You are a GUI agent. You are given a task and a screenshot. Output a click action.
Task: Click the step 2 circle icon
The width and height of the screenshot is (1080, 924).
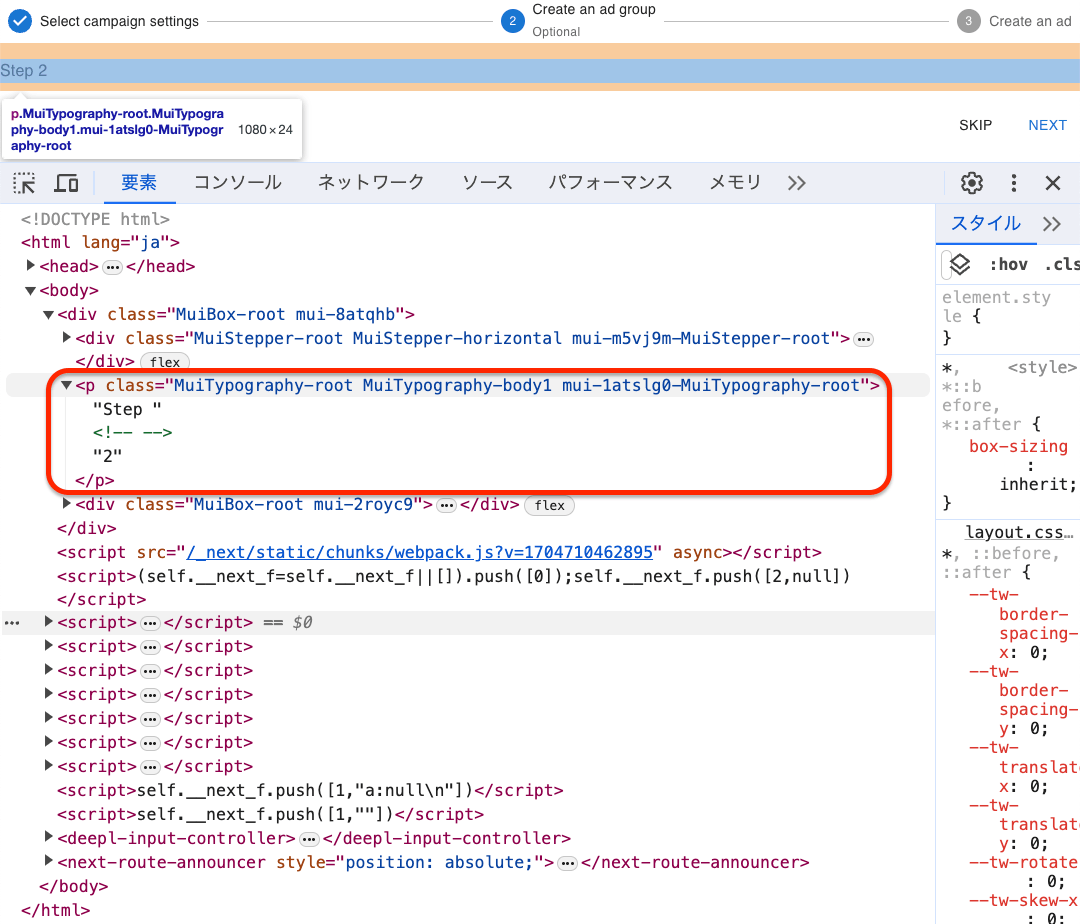(512, 21)
